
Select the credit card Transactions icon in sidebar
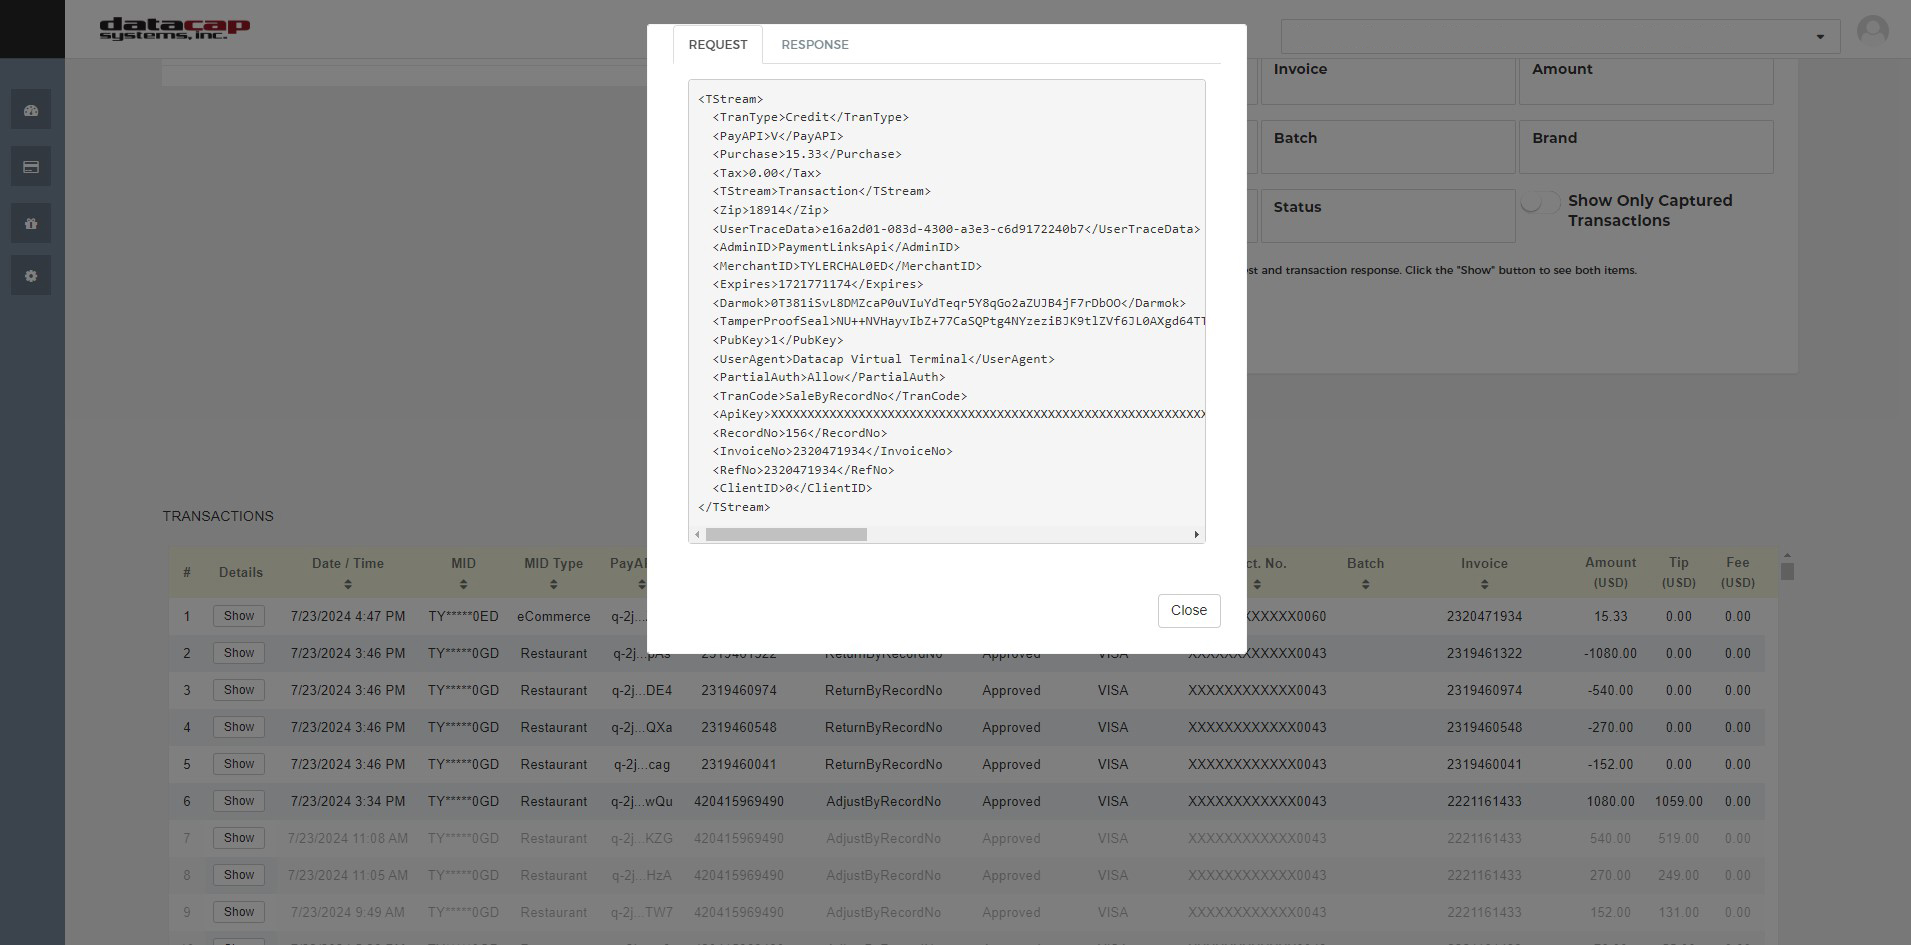pyautogui.click(x=31, y=166)
